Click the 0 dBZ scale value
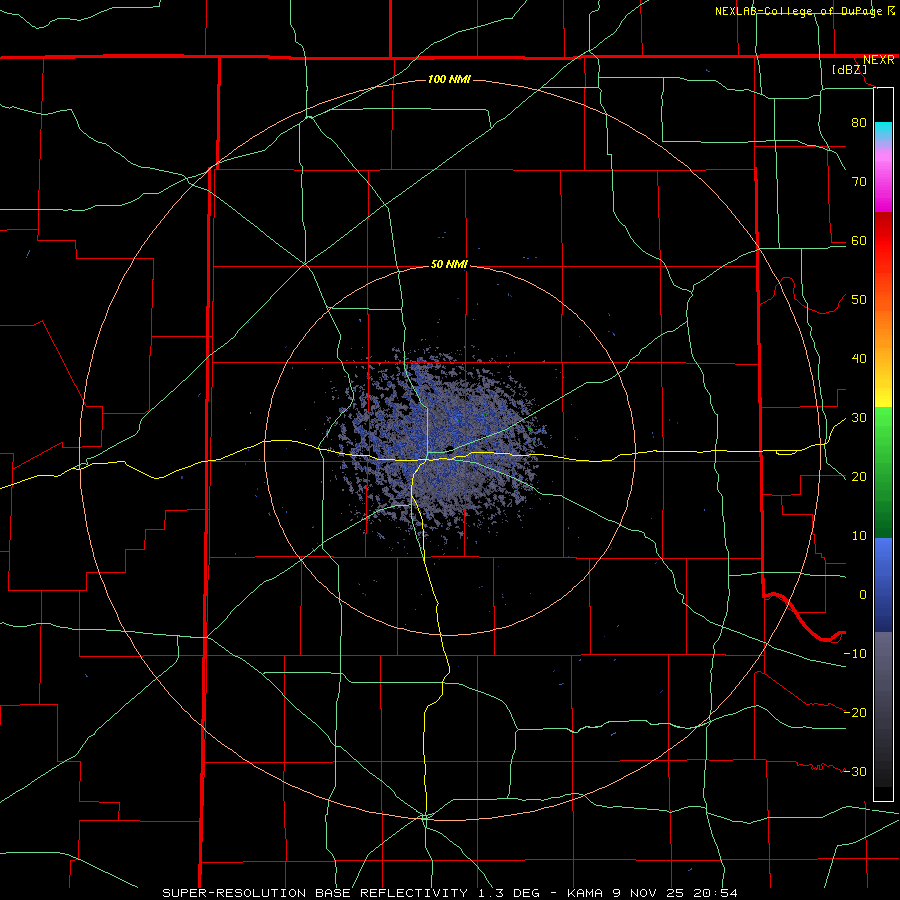 click(x=863, y=595)
